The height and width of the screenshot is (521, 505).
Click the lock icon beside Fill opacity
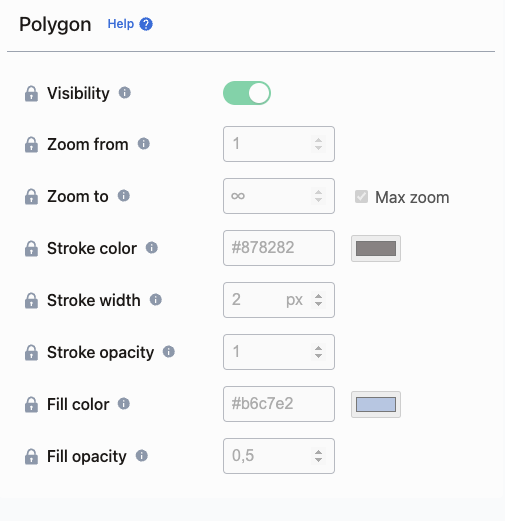(31, 457)
